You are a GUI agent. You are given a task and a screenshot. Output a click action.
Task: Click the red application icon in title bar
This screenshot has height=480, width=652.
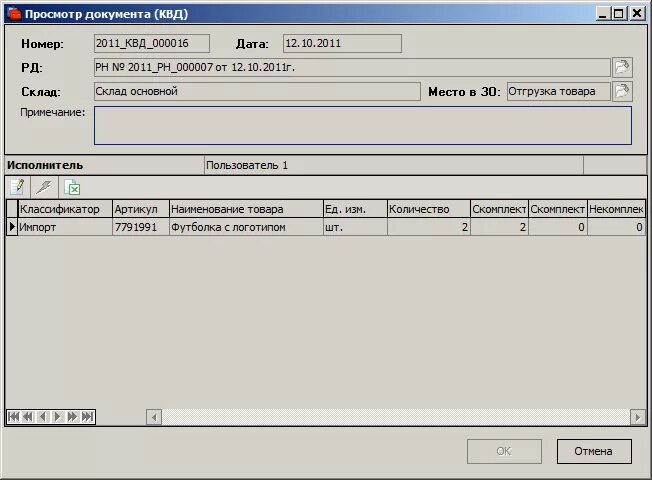[x=15, y=14]
